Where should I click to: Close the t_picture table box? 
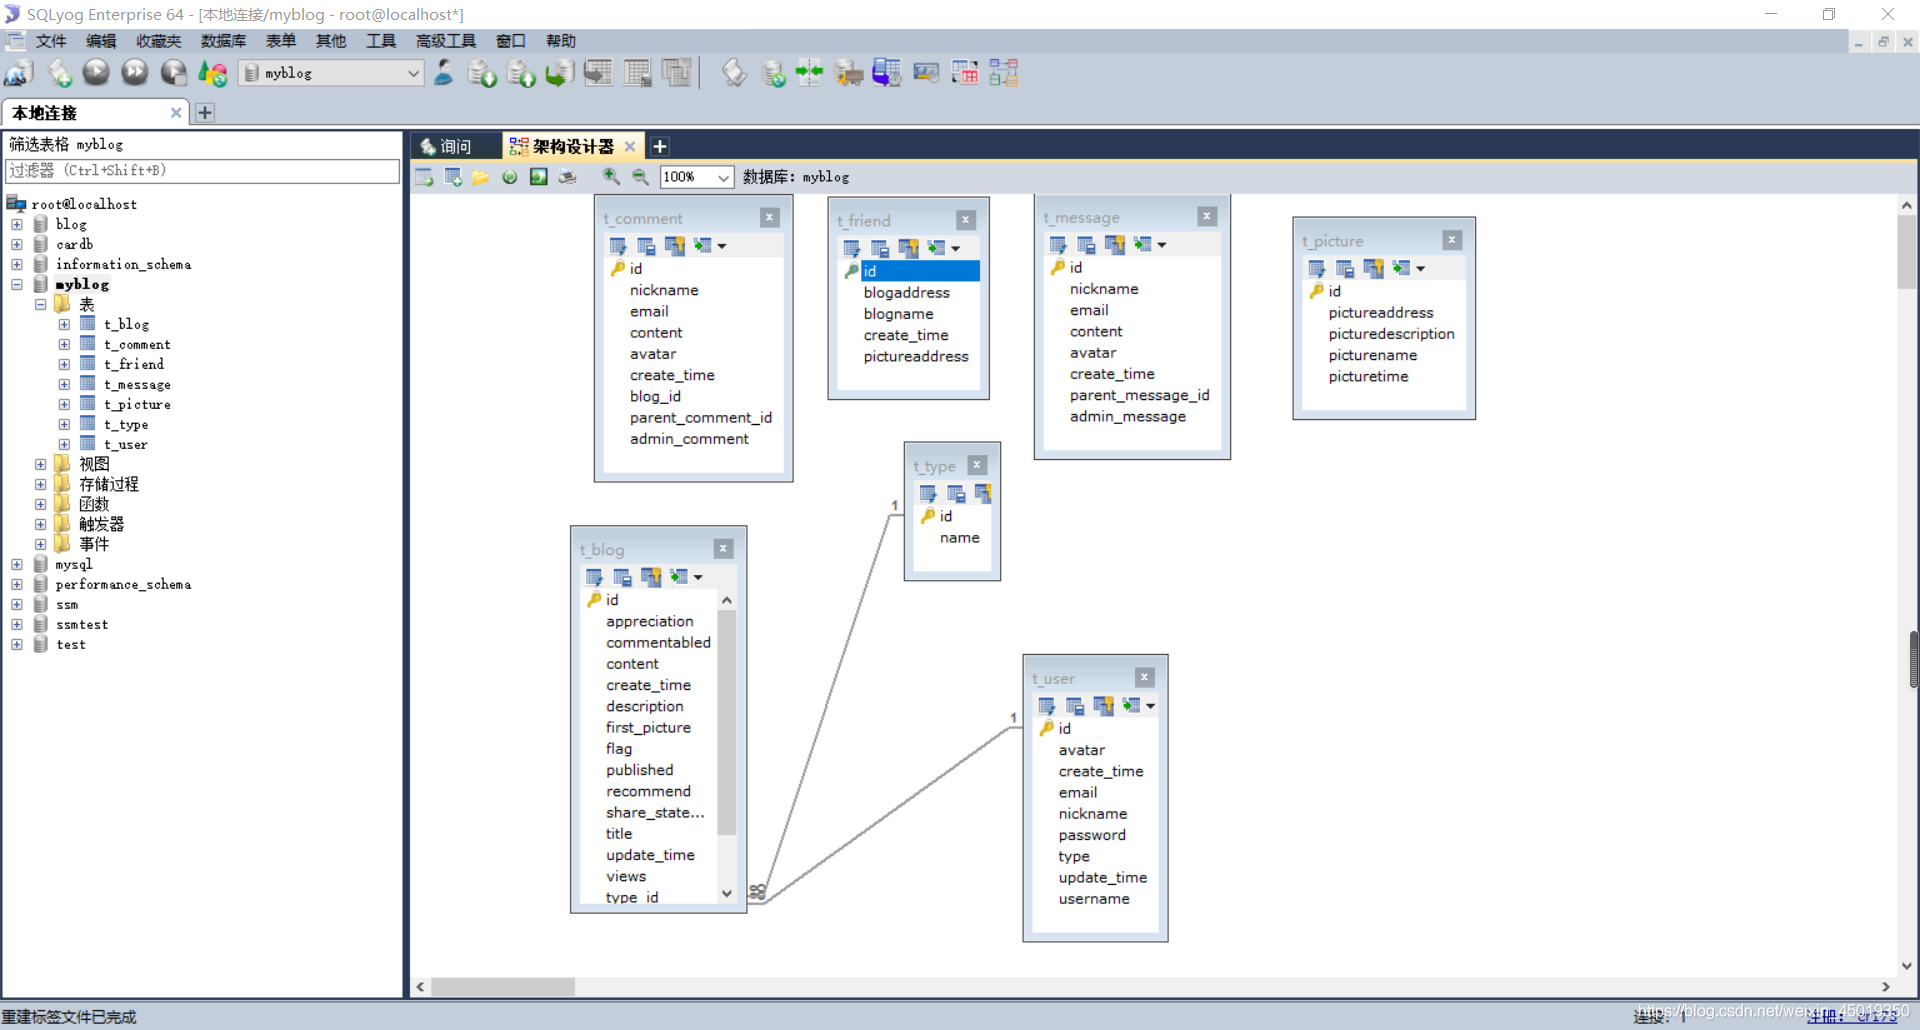coord(1452,240)
